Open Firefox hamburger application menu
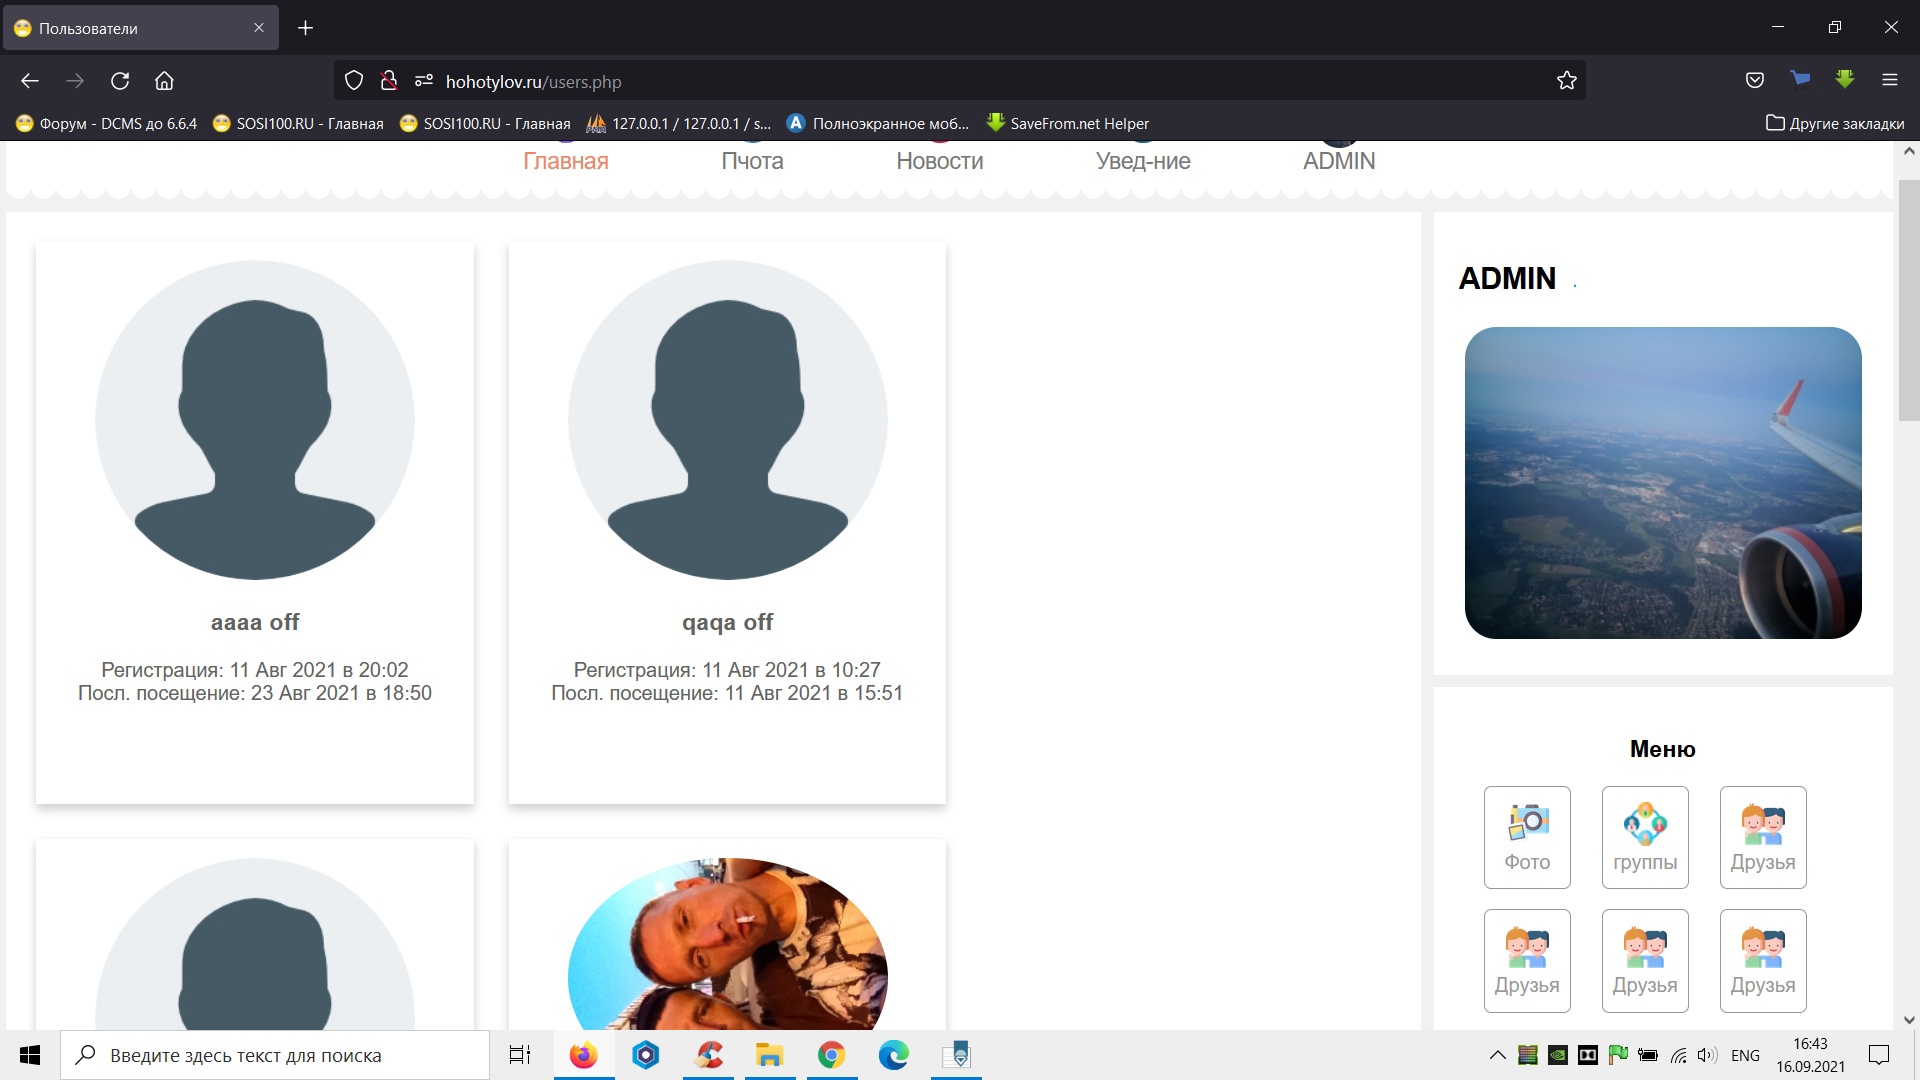 pos(1889,81)
